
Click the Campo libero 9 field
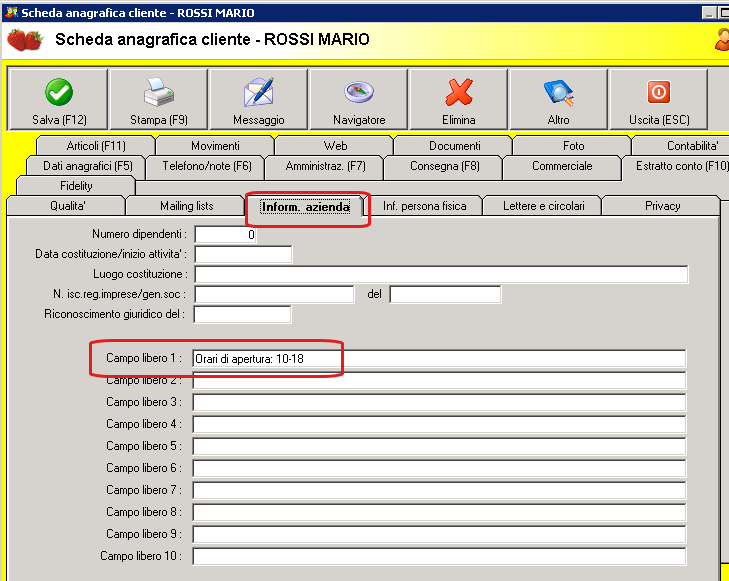click(x=439, y=534)
